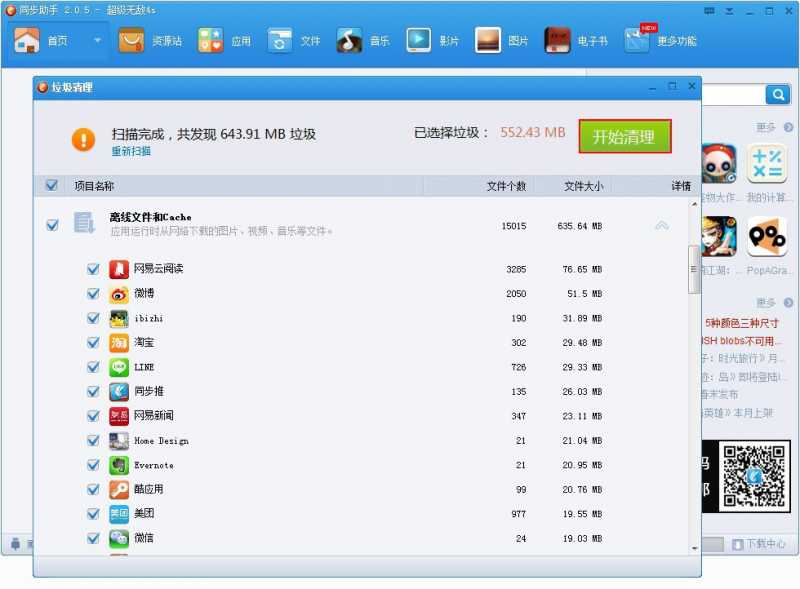Open the 影片 video section icon
Viewport: 800px width, 589px height.
[x=418, y=40]
